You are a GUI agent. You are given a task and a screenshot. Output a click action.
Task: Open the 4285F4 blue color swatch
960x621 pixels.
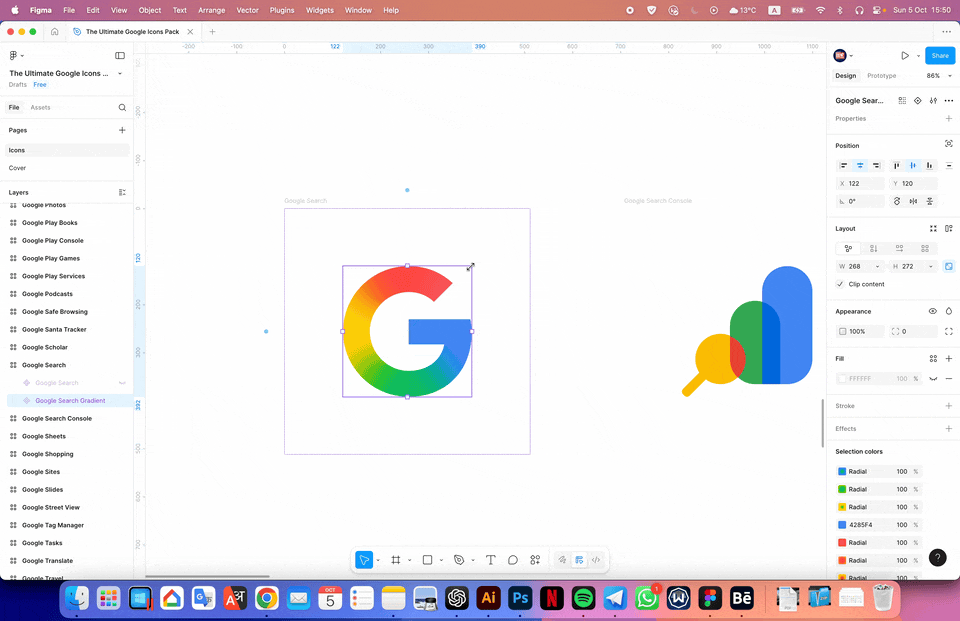click(842, 525)
